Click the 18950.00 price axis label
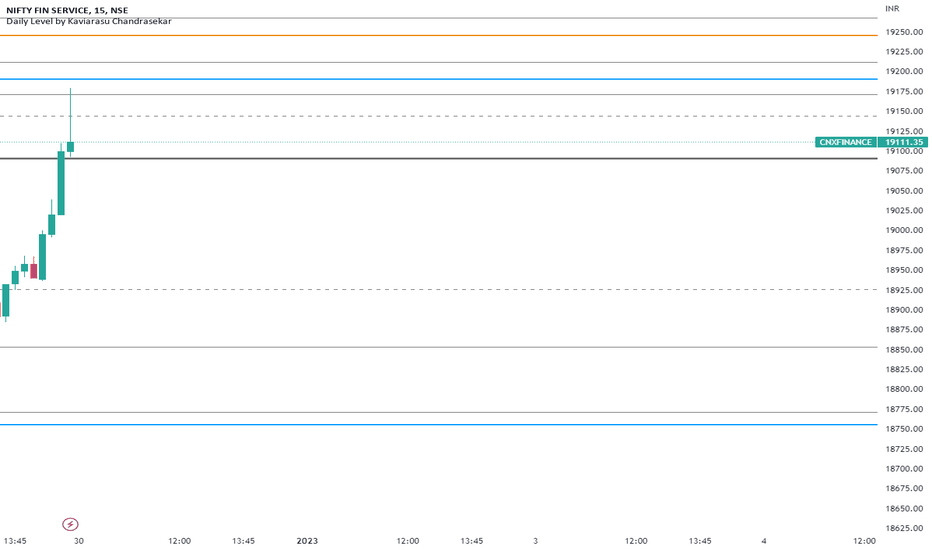Viewport: 932px width, 550px height. tap(904, 270)
